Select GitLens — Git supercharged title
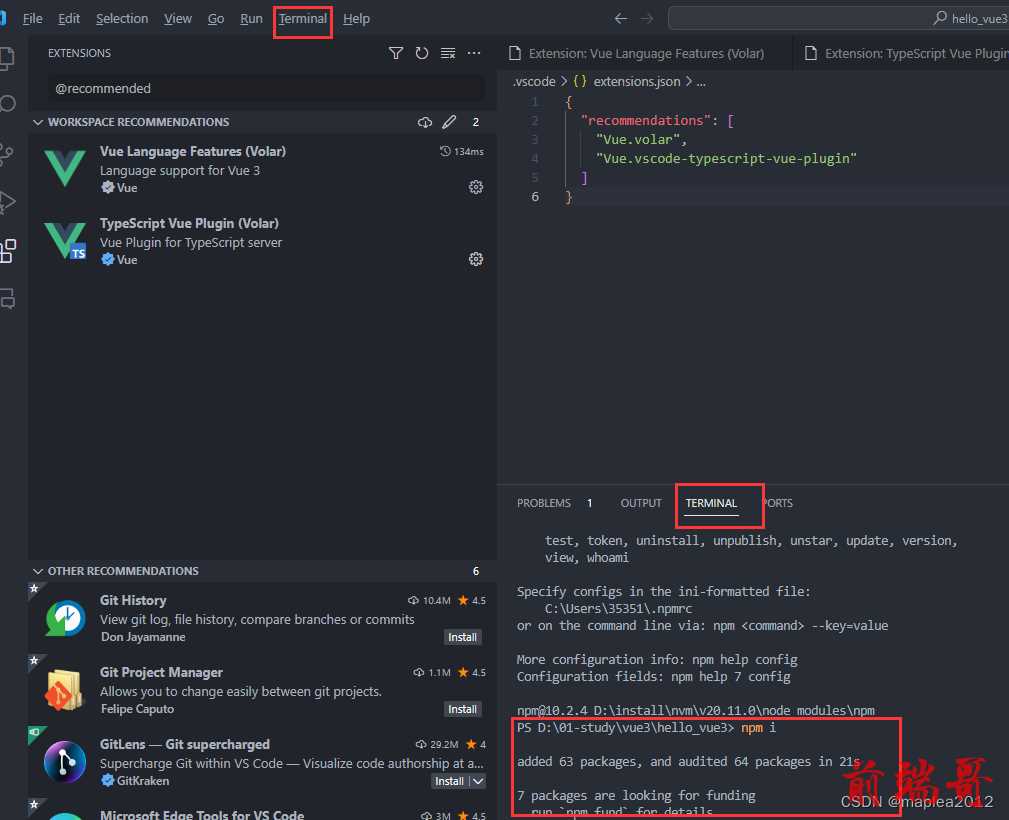Viewport: 1009px width, 820px height. coord(185,744)
